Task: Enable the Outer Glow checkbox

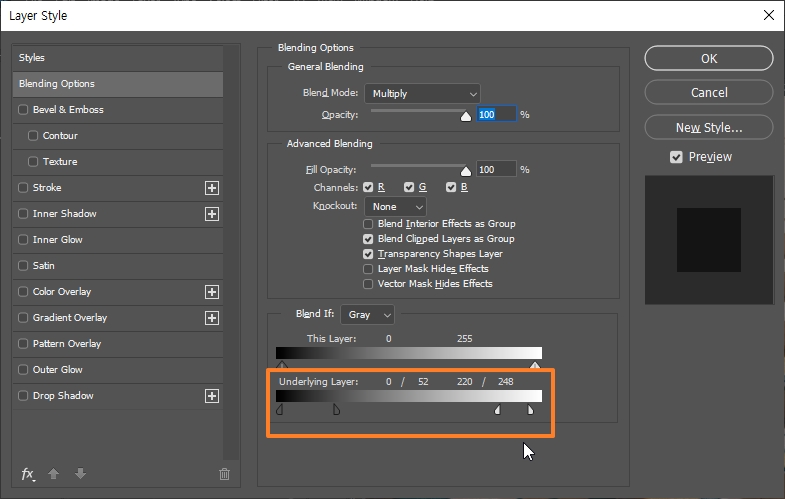Action: point(23,370)
